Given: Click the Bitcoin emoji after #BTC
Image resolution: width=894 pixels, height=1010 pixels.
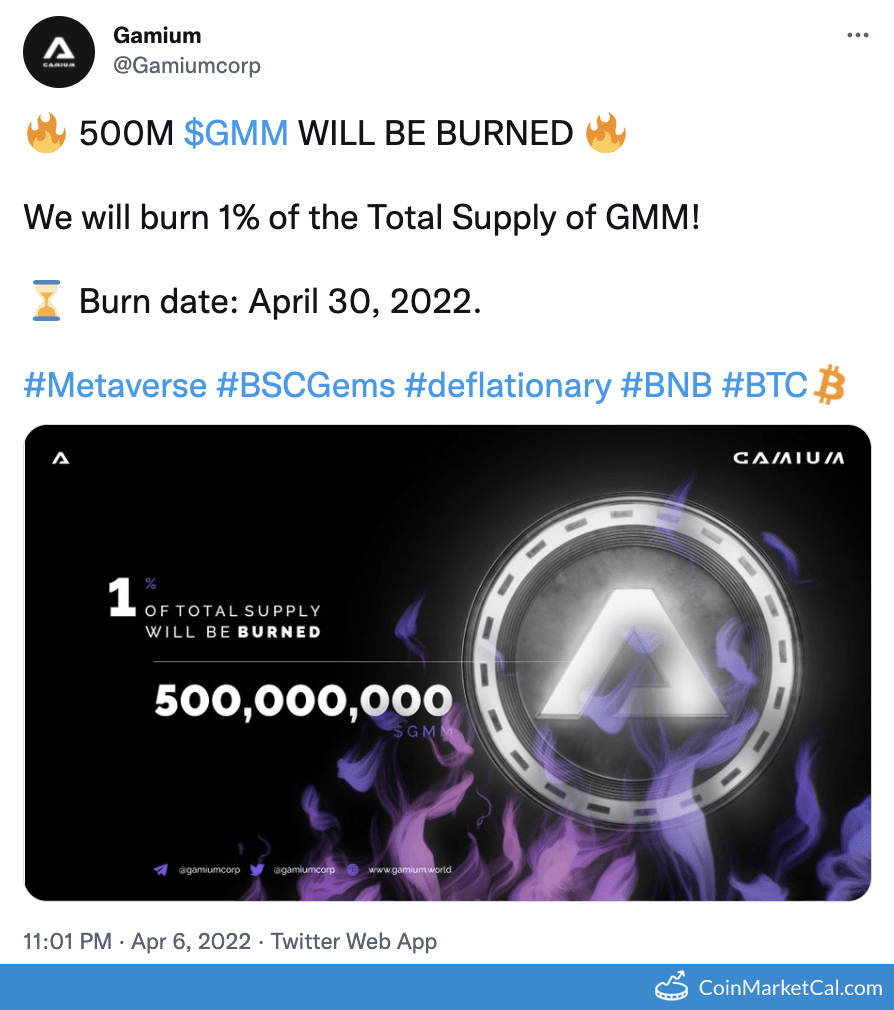Looking at the screenshot, I should pyautogui.click(x=830, y=384).
